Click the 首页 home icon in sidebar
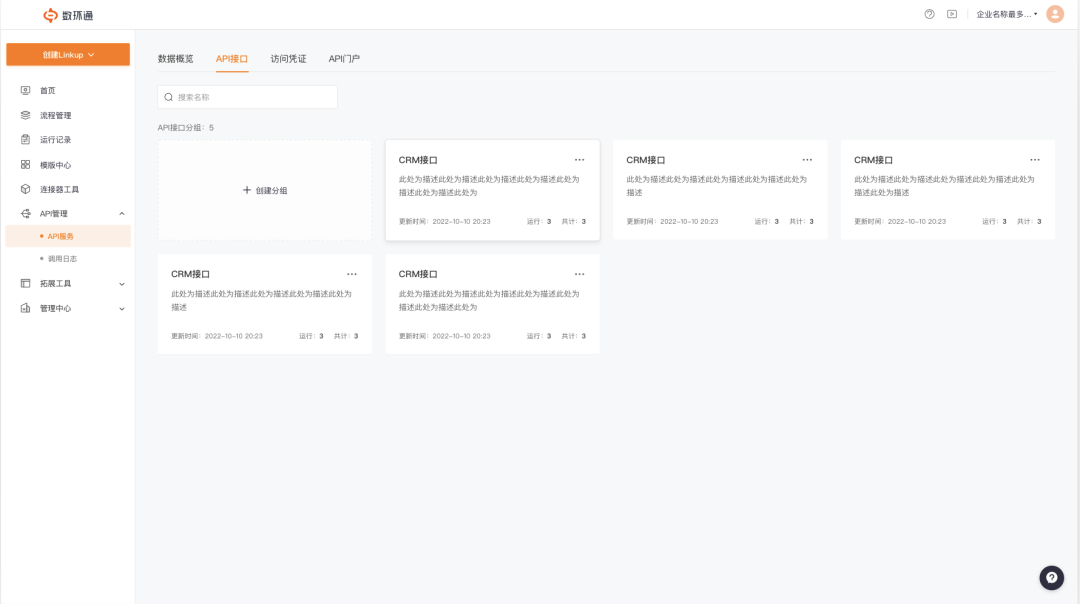This screenshot has width=1080, height=604. point(25,90)
